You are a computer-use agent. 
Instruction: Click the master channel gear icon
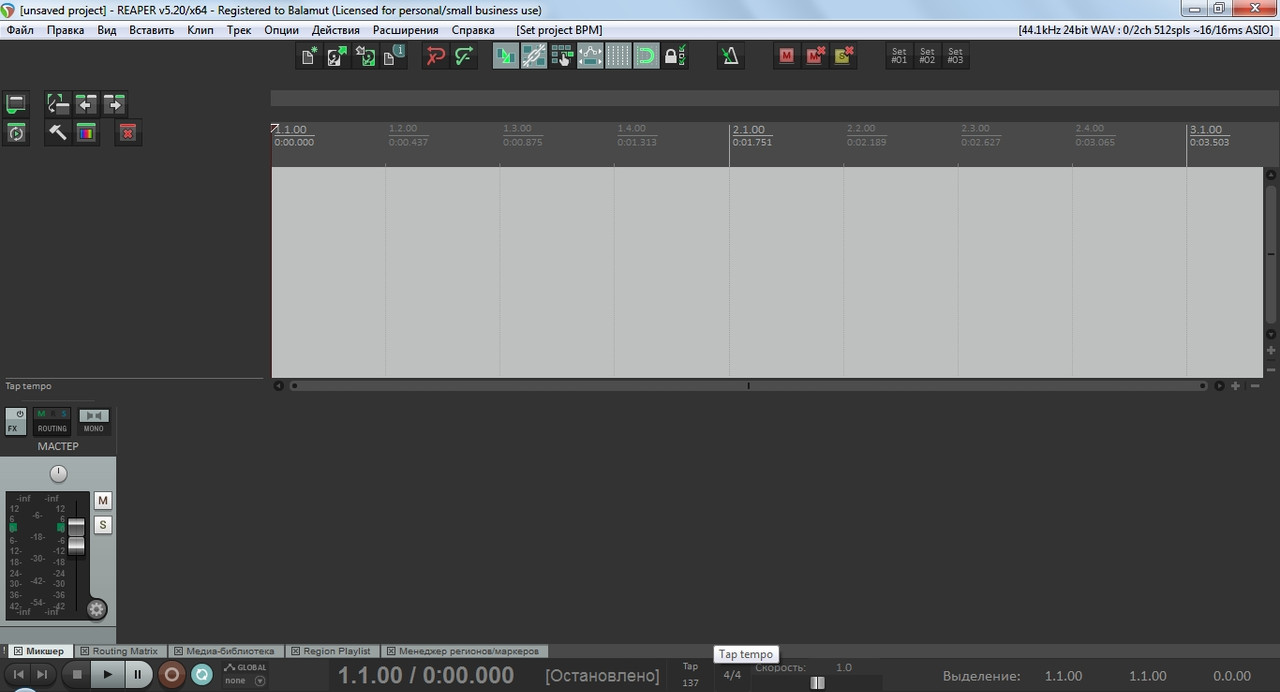pos(96,608)
